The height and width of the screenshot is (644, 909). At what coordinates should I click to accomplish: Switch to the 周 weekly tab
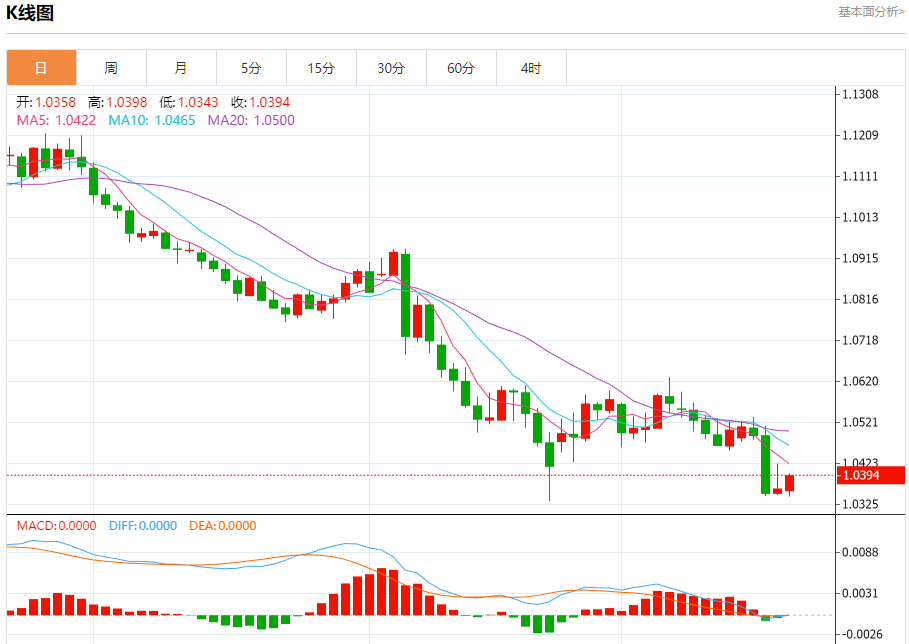click(111, 68)
